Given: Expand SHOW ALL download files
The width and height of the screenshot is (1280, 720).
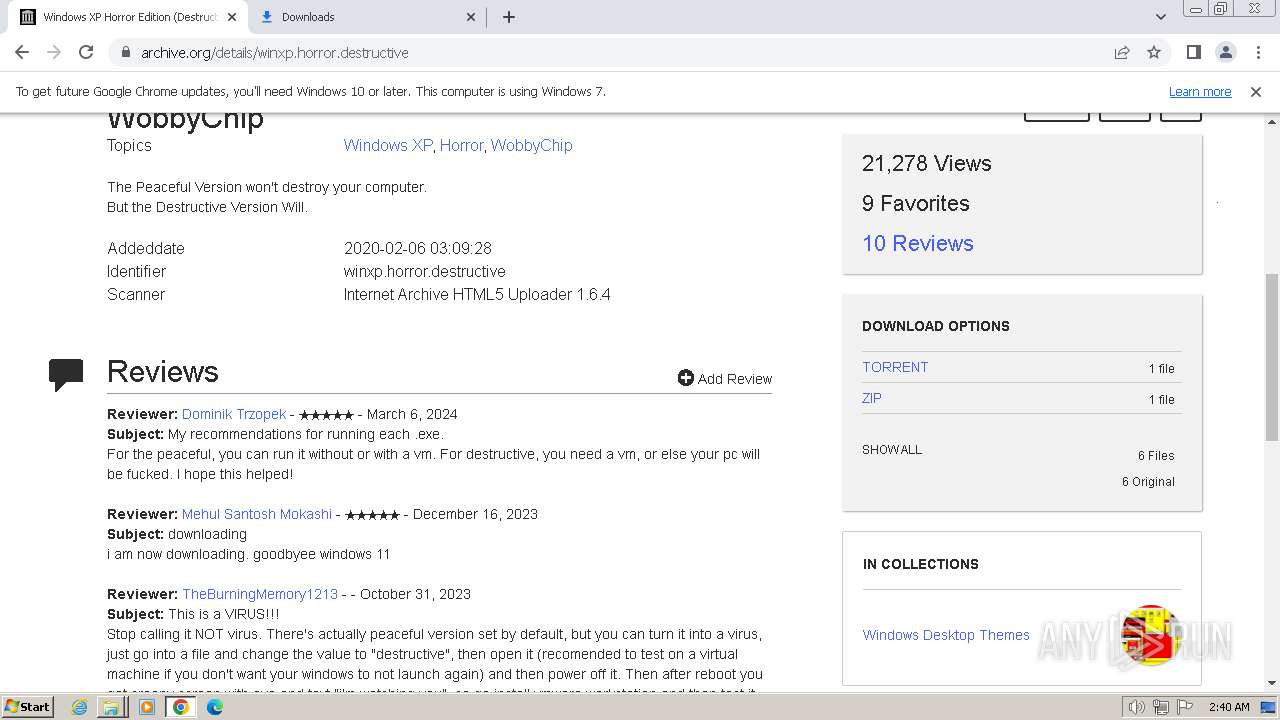Looking at the screenshot, I should pyautogui.click(x=892, y=449).
